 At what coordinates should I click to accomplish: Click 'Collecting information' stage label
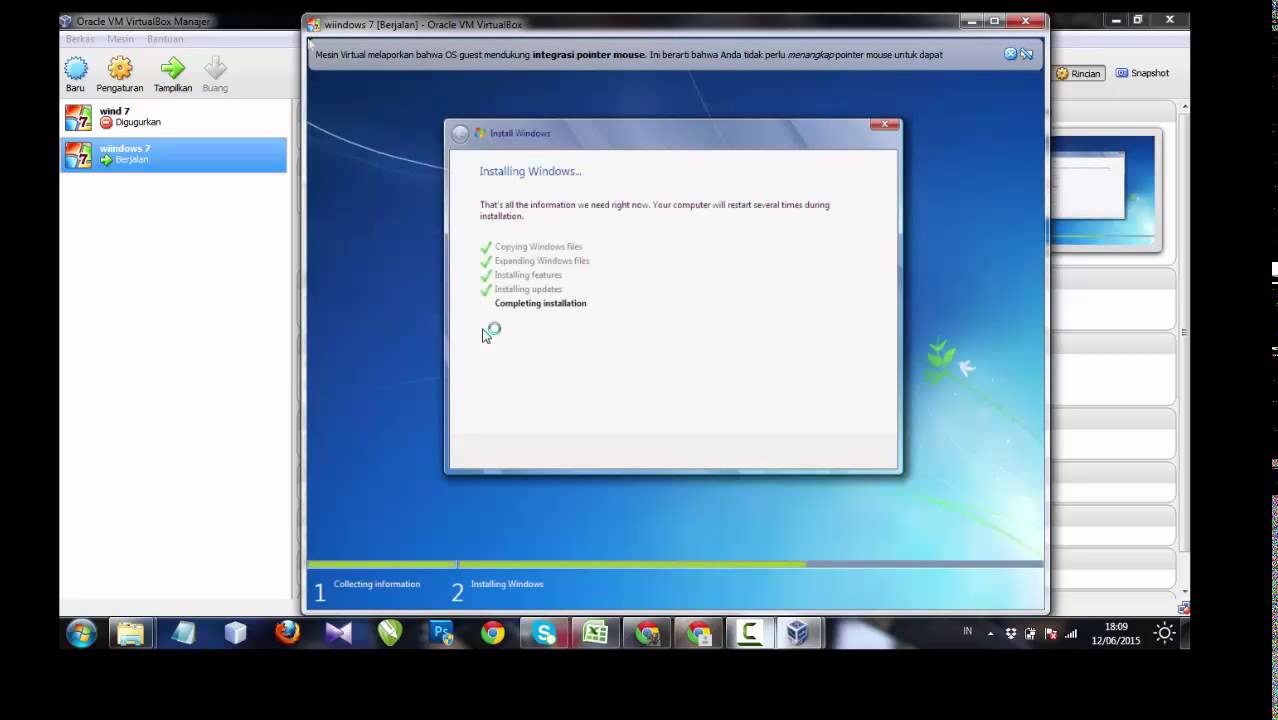click(377, 584)
